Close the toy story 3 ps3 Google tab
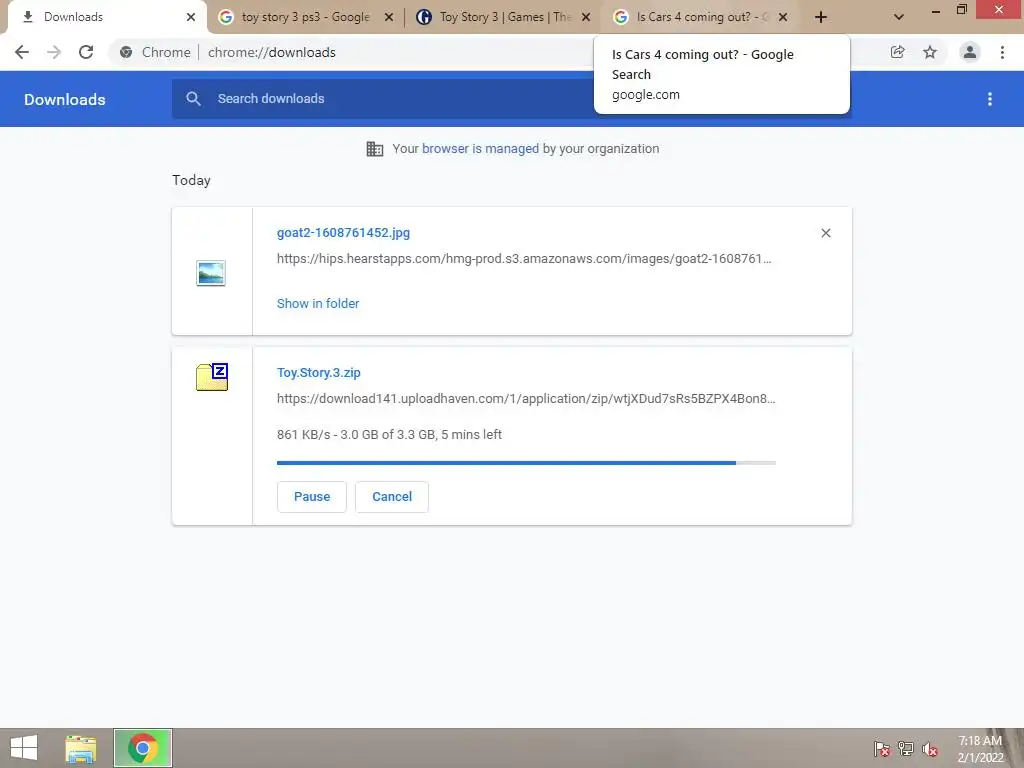Viewport: 1024px width, 768px height. click(x=389, y=17)
